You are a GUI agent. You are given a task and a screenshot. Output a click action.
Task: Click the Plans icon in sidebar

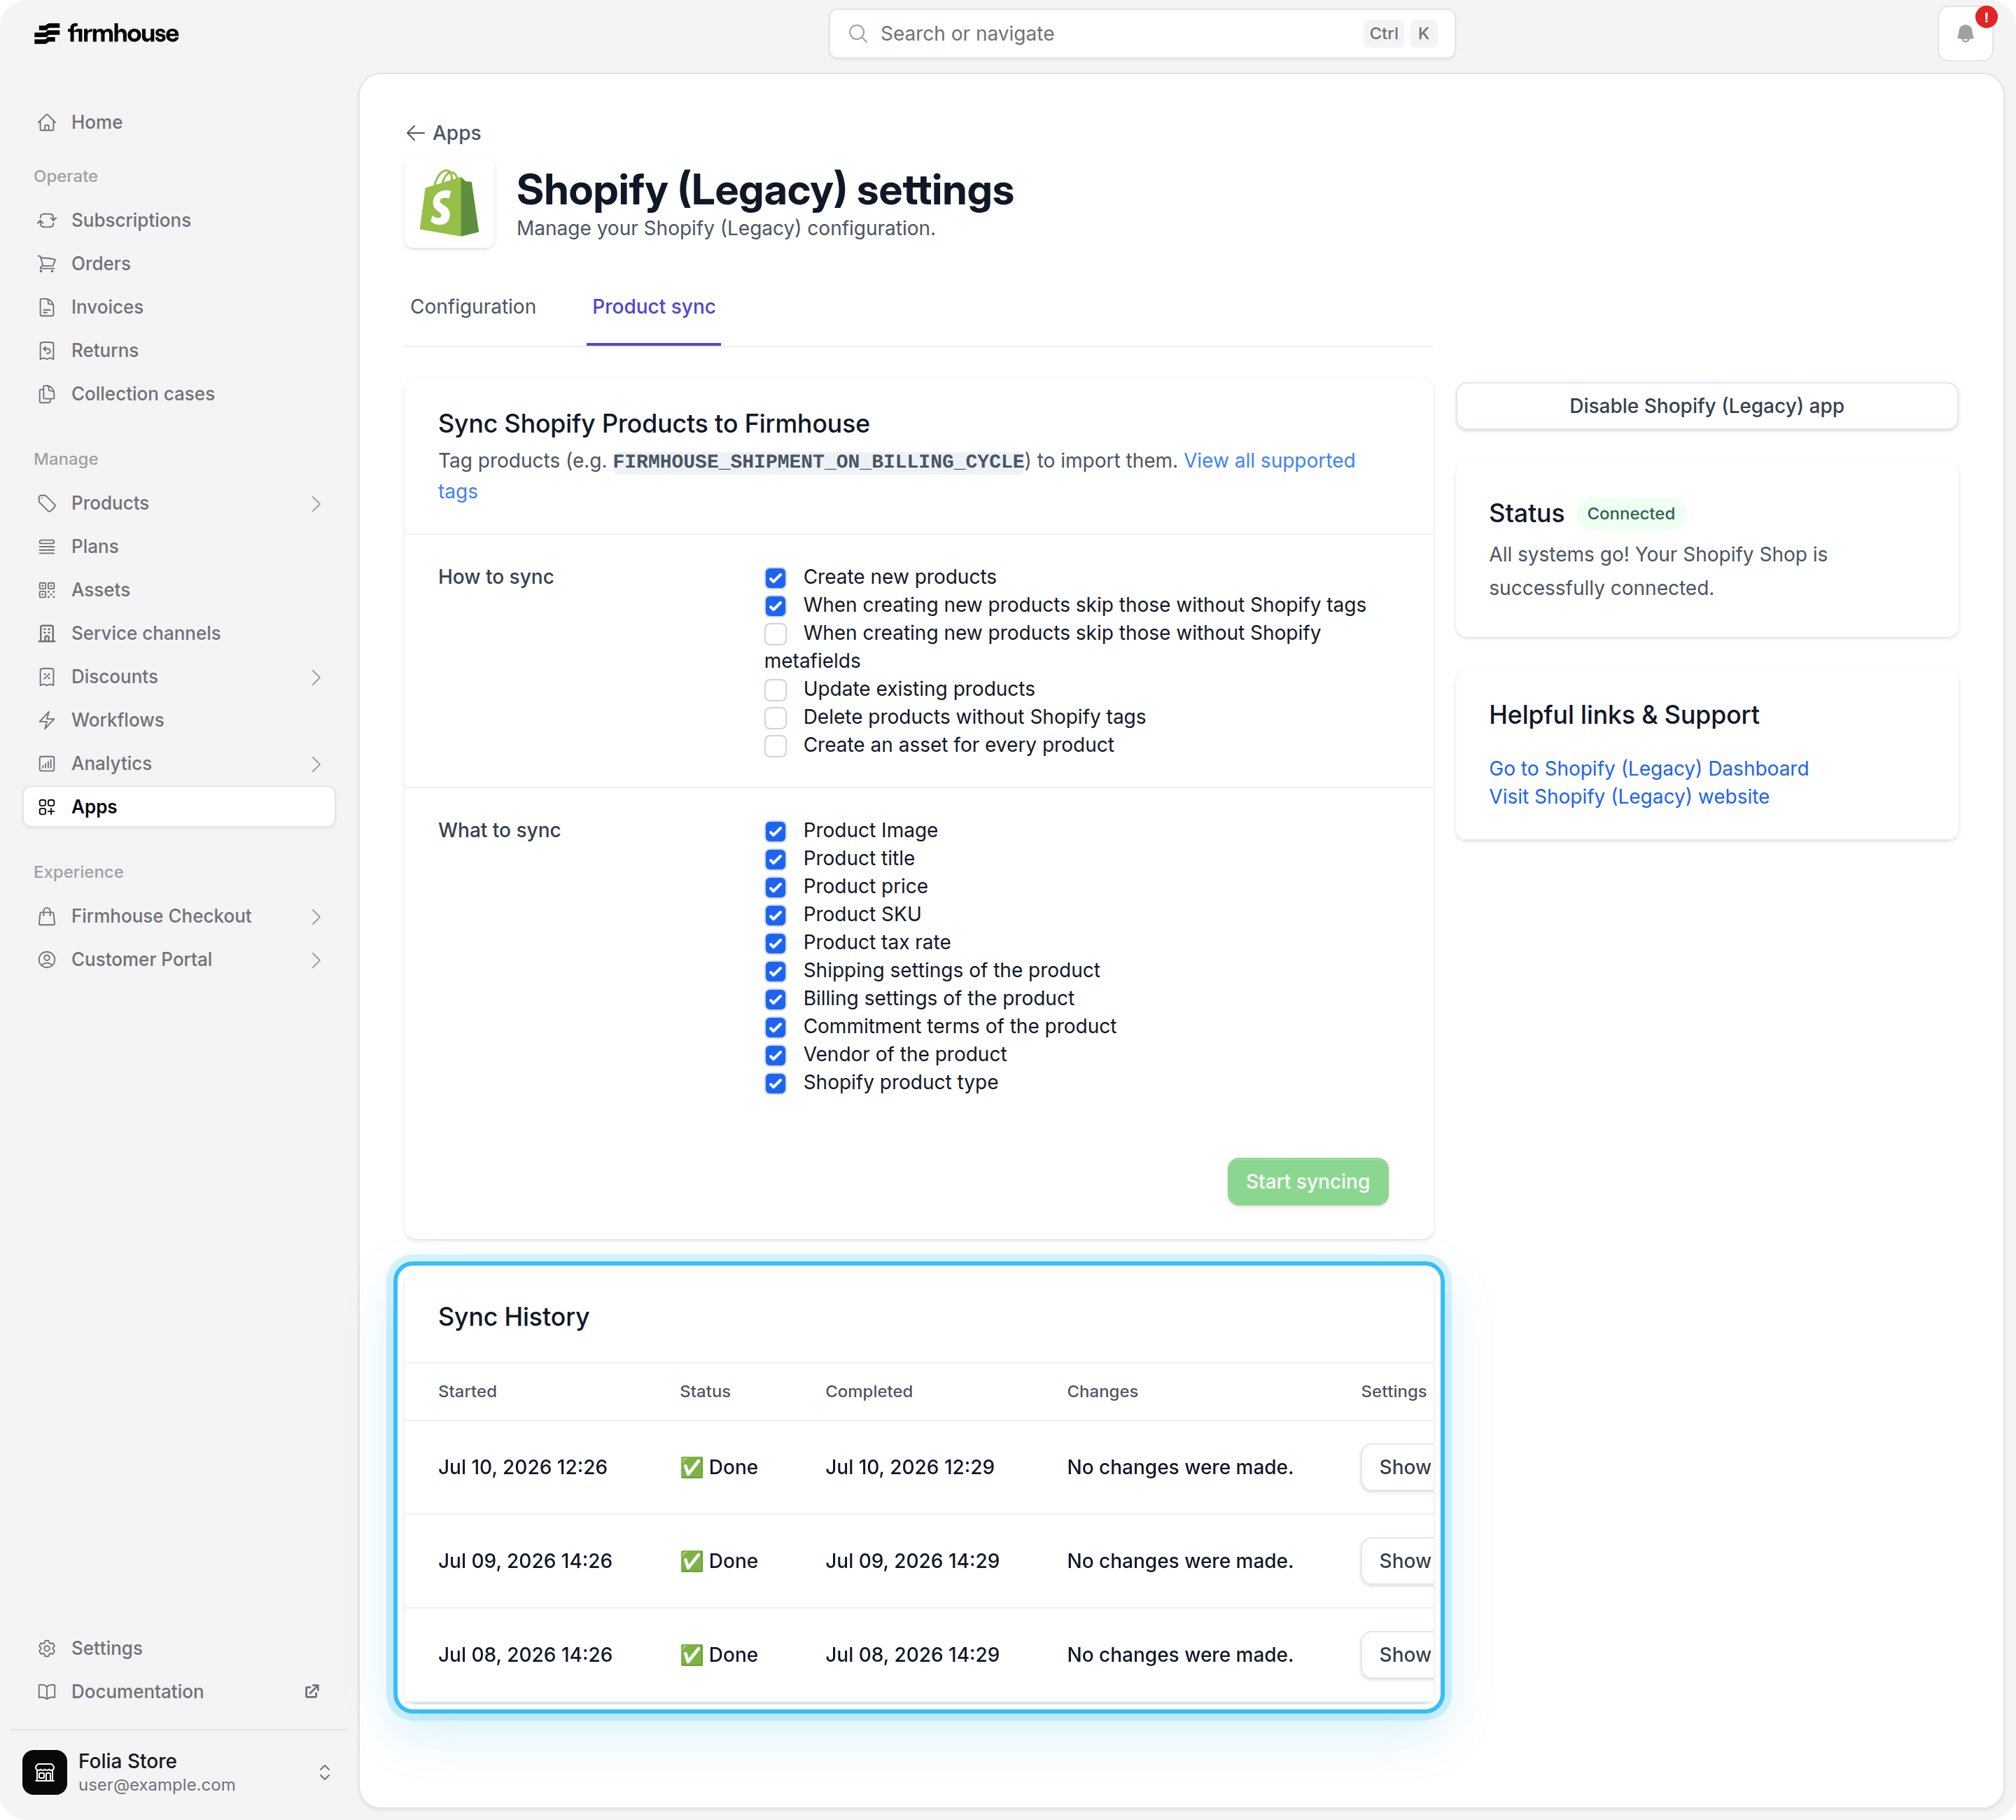[x=47, y=546]
